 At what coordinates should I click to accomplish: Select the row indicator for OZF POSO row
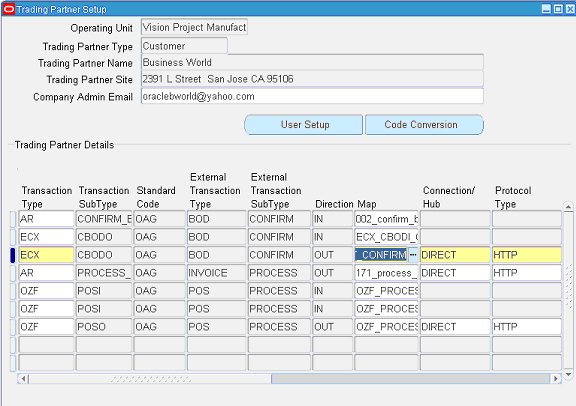coord(13,327)
